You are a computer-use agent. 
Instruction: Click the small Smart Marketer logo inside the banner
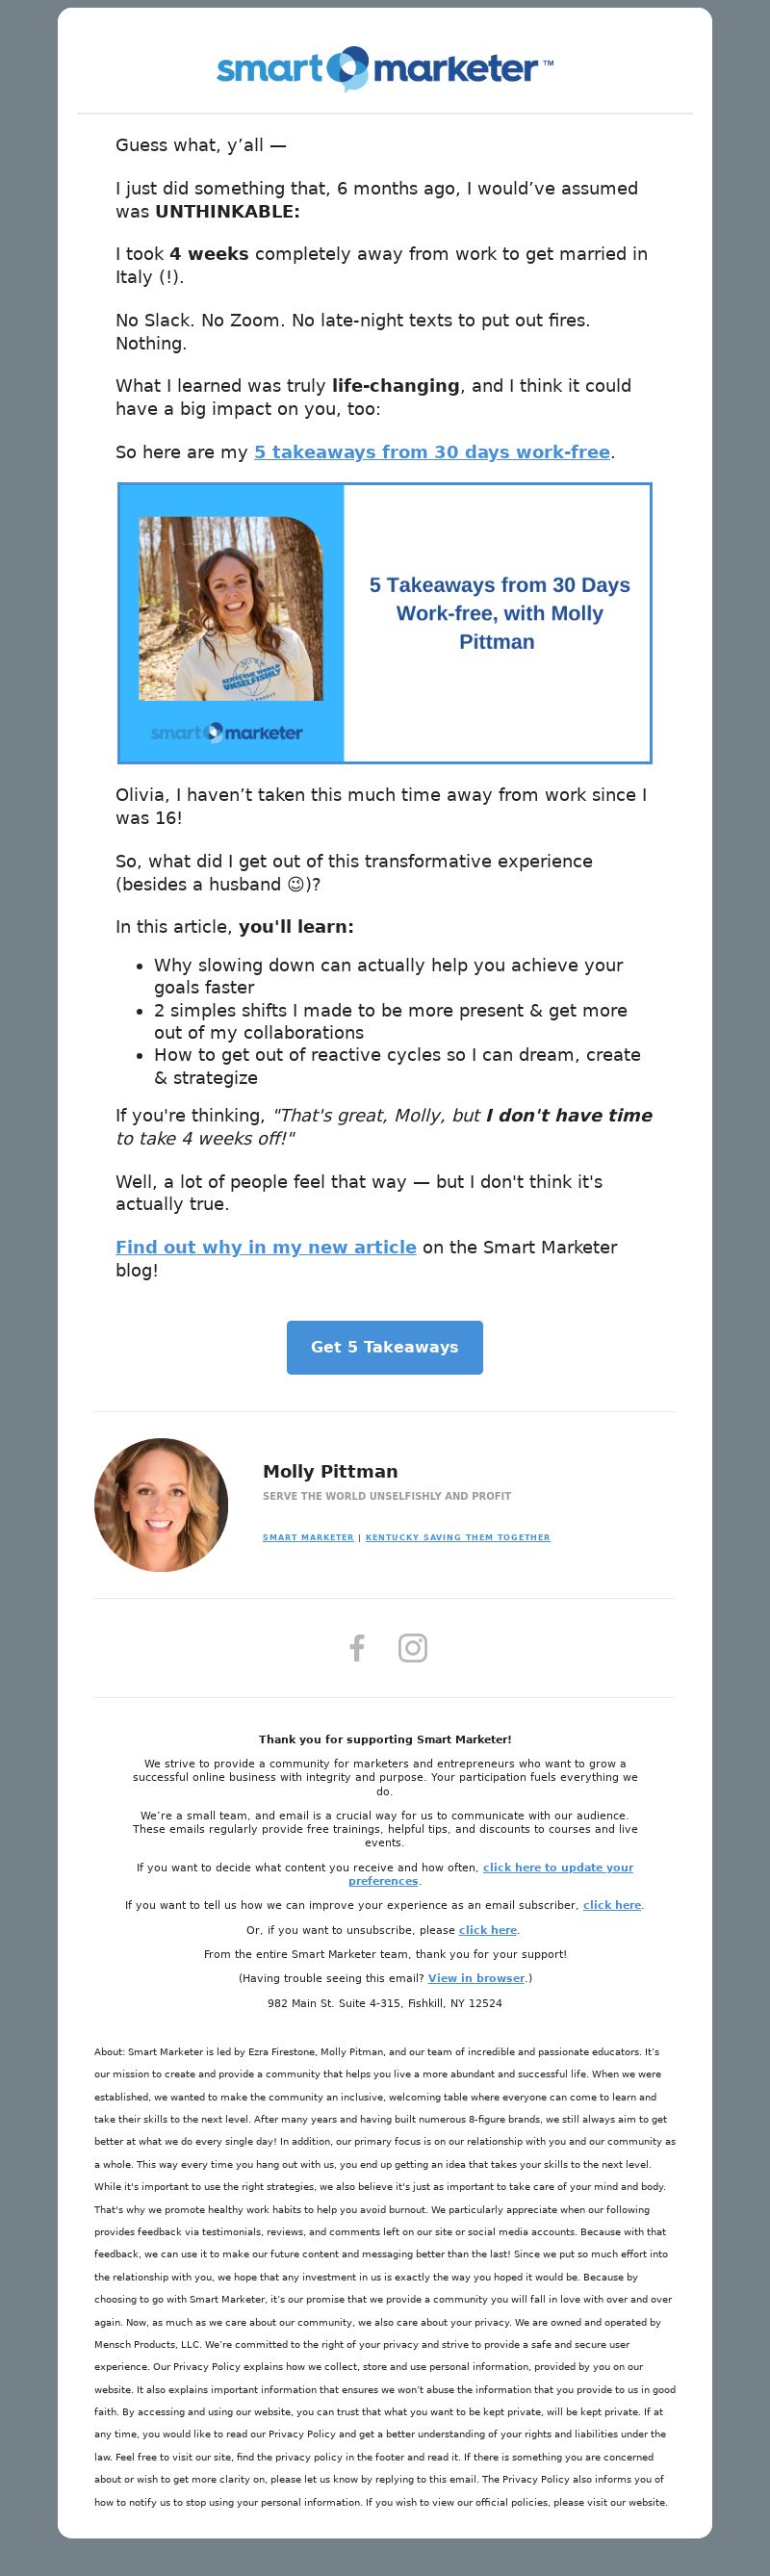coord(227,733)
